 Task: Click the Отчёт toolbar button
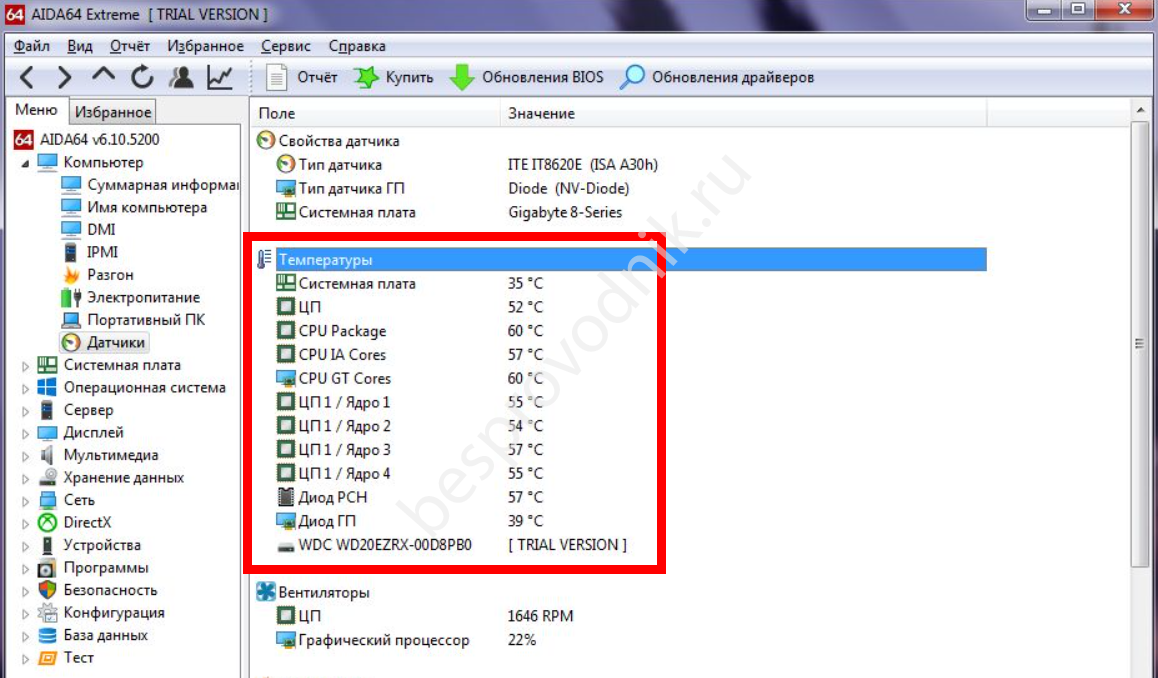(x=303, y=77)
